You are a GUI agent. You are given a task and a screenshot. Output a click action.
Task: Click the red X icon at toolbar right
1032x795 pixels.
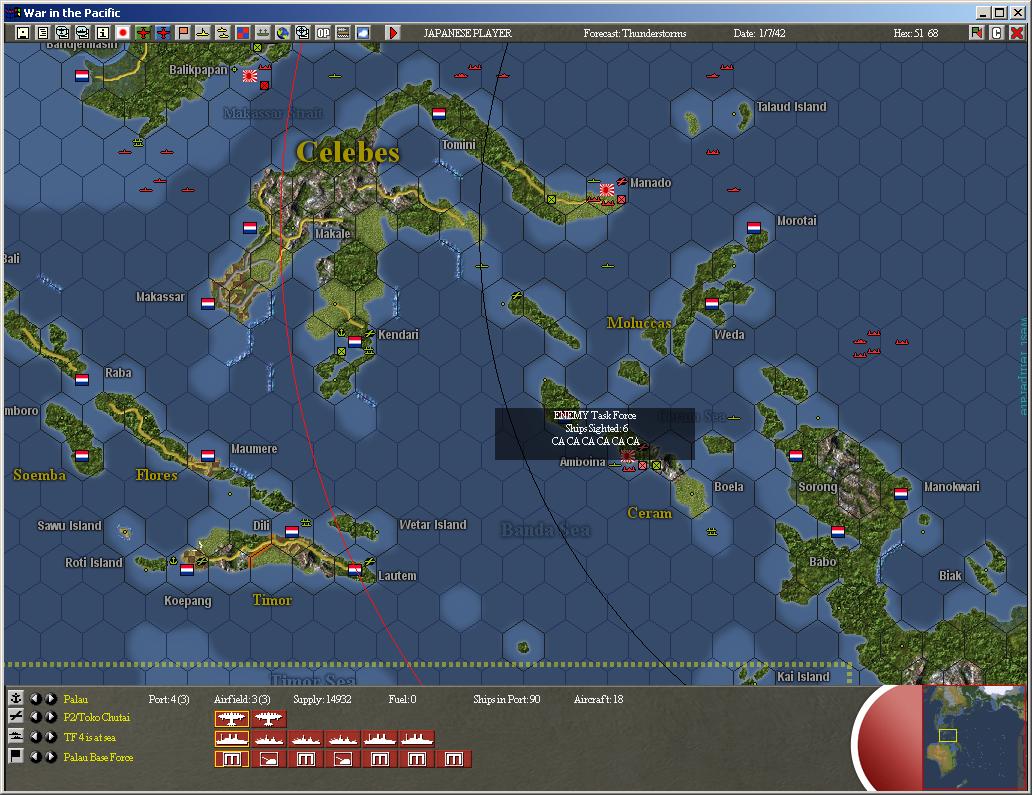(1017, 32)
